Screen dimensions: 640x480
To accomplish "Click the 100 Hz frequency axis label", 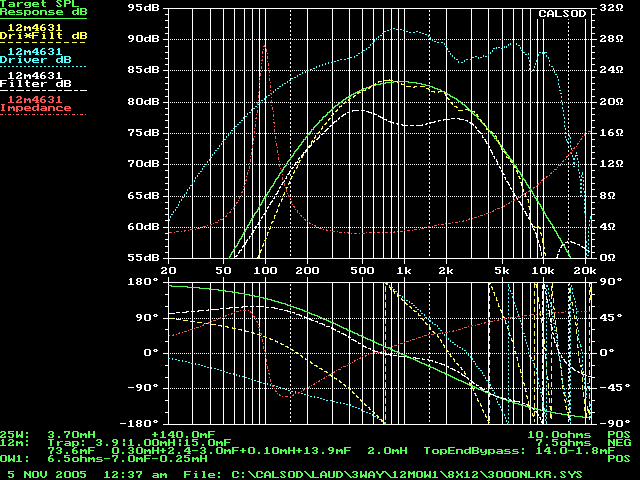I will coord(264,270).
